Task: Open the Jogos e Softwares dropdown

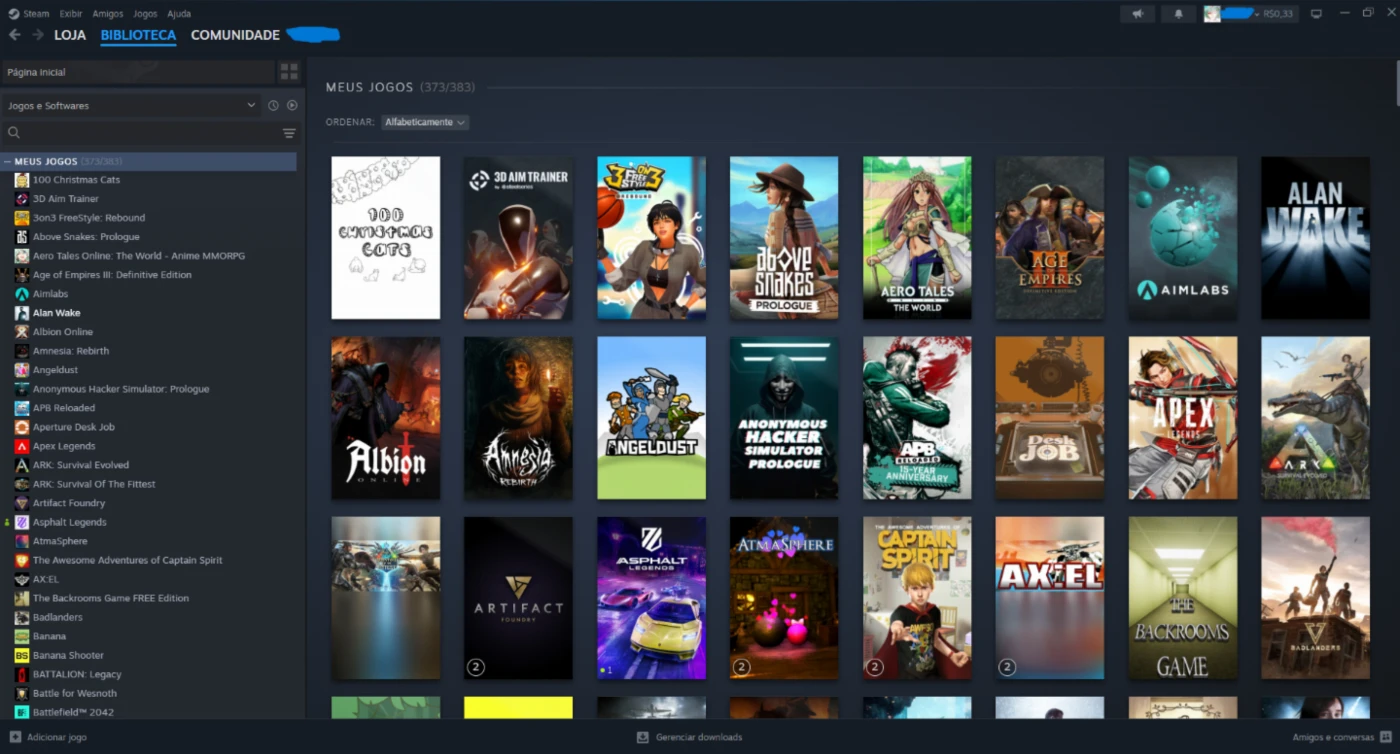Action: coord(131,105)
